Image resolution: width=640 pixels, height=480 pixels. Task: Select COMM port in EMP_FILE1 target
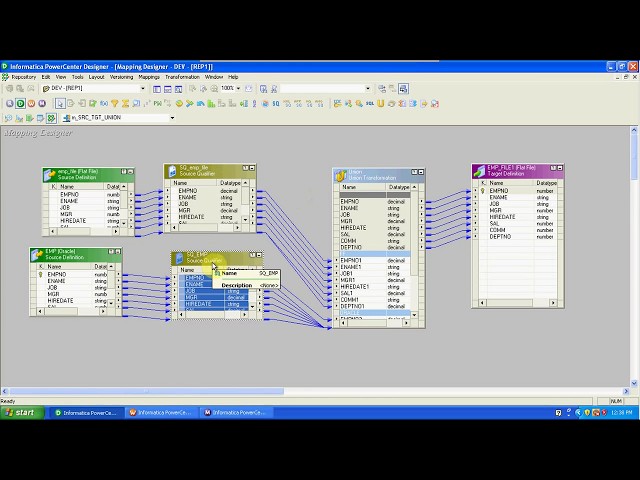[497, 230]
